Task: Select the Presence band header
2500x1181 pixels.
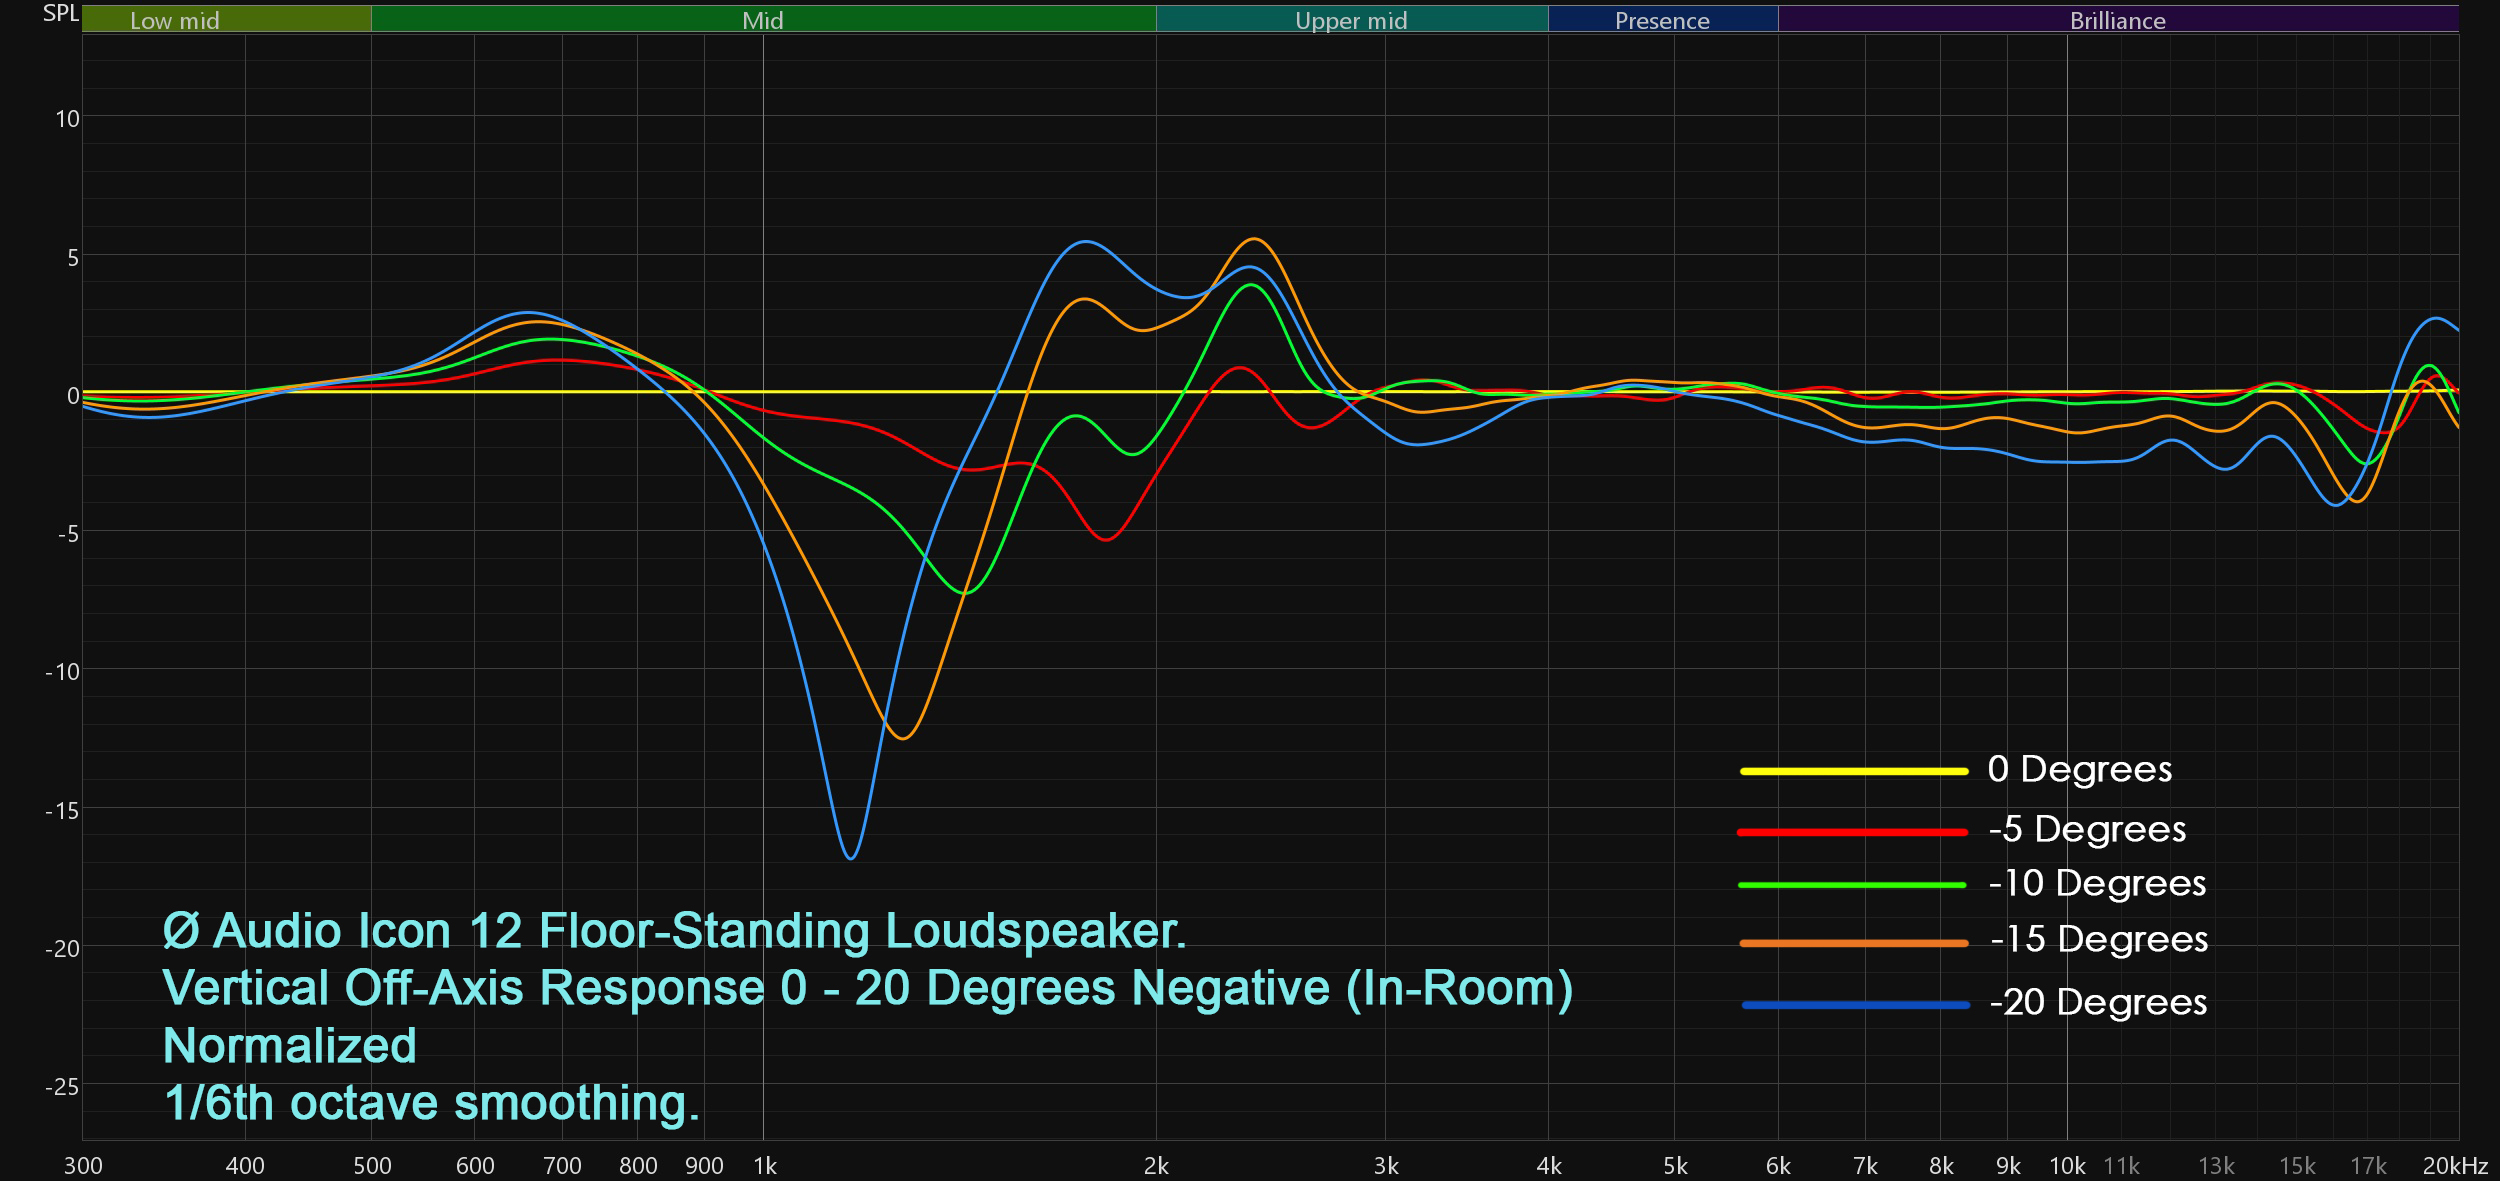Action: [1662, 20]
